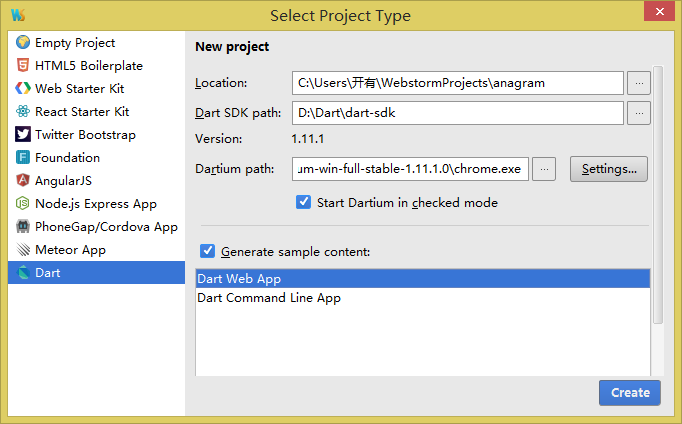Screen dimensions: 682x424
Task: Click the PhoneGap/Cordova robot icon
Action: tap(23, 226)
